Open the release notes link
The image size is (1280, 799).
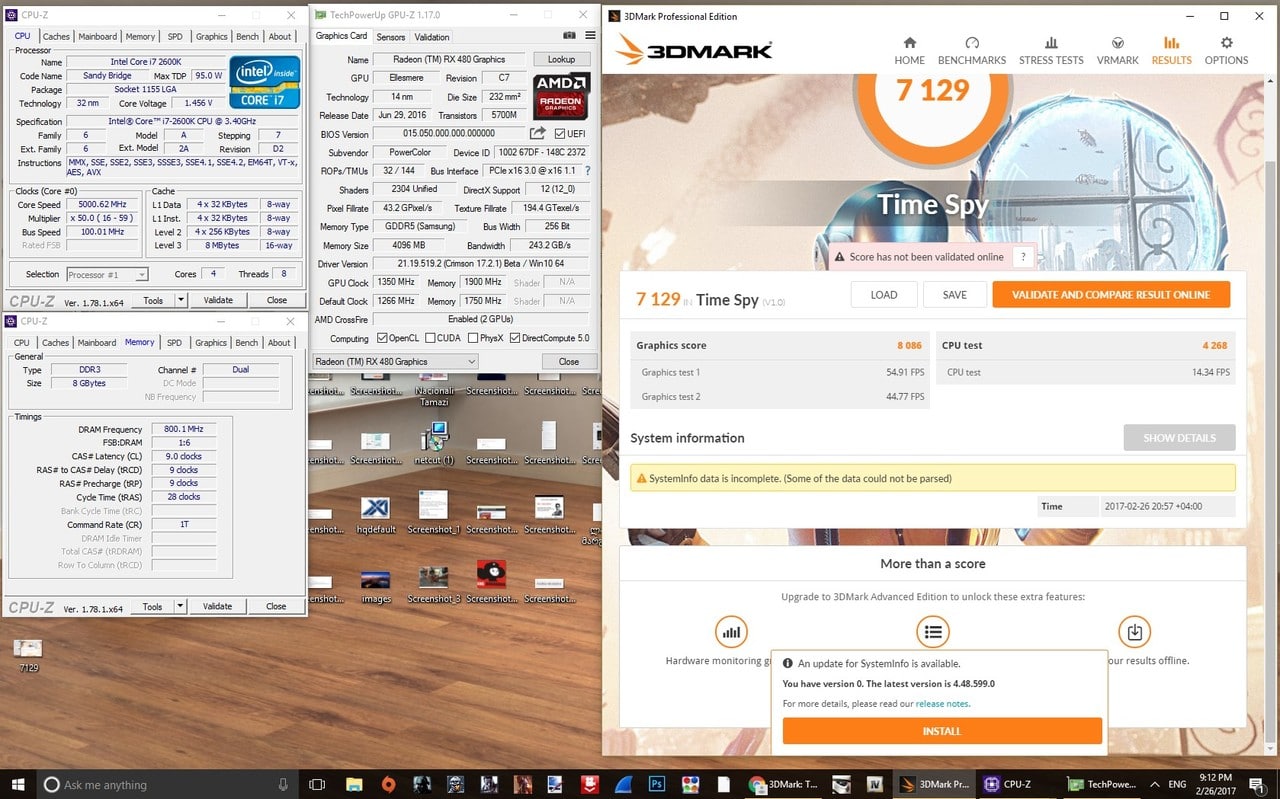pos(943,704)
